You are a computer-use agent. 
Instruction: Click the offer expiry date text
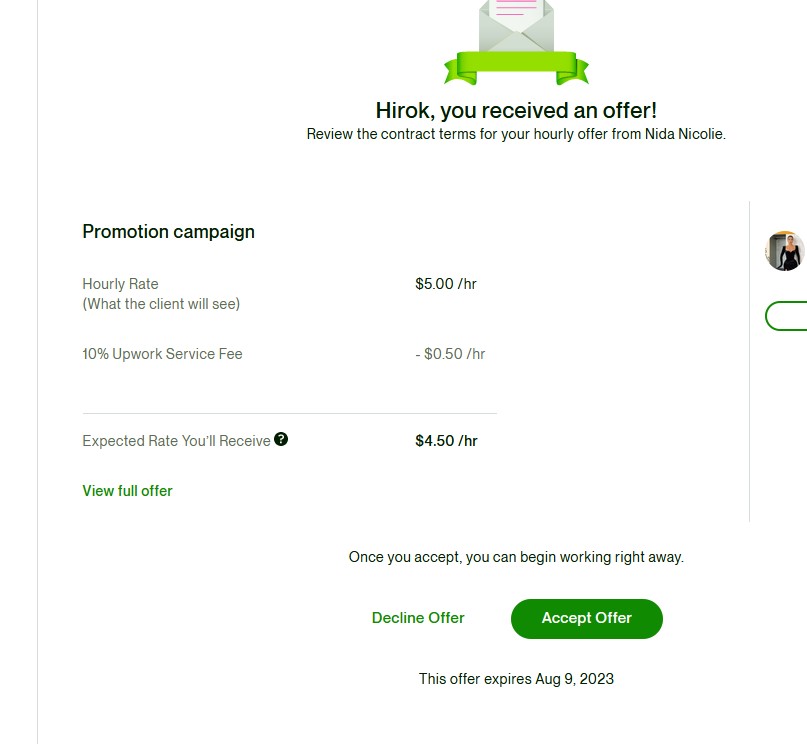coord(516,679)
